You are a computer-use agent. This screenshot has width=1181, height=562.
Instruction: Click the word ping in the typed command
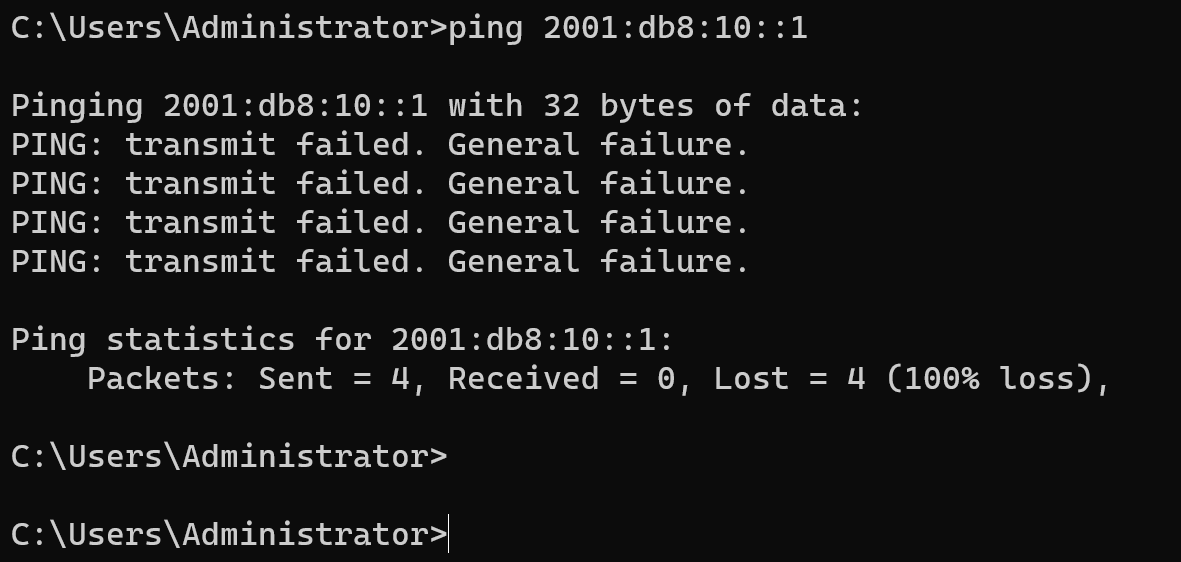[x=485, y=29]
